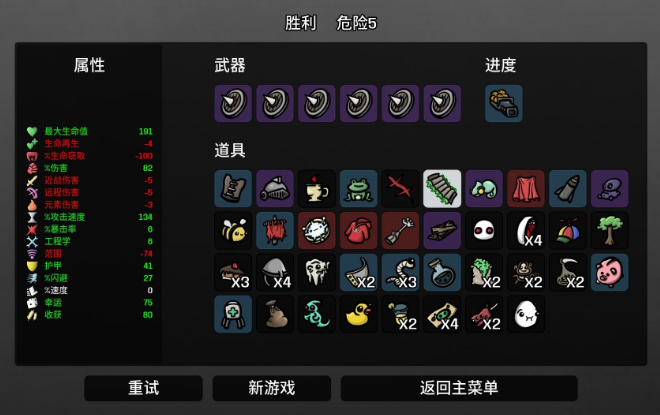Return to main menu via 返回主菜单
The width and height of the screenshot is (660, 415).
(x=459, y=388)
